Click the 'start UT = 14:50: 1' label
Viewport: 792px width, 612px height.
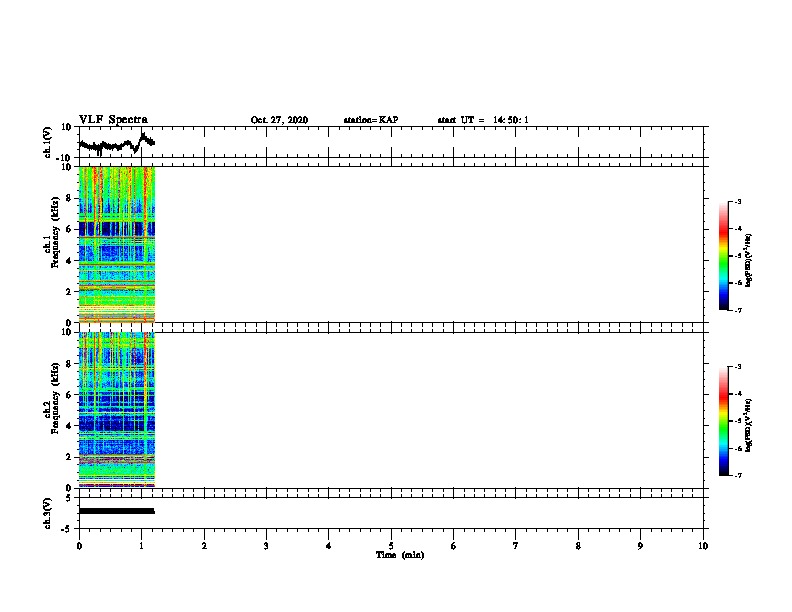click(x=483, y=120)
